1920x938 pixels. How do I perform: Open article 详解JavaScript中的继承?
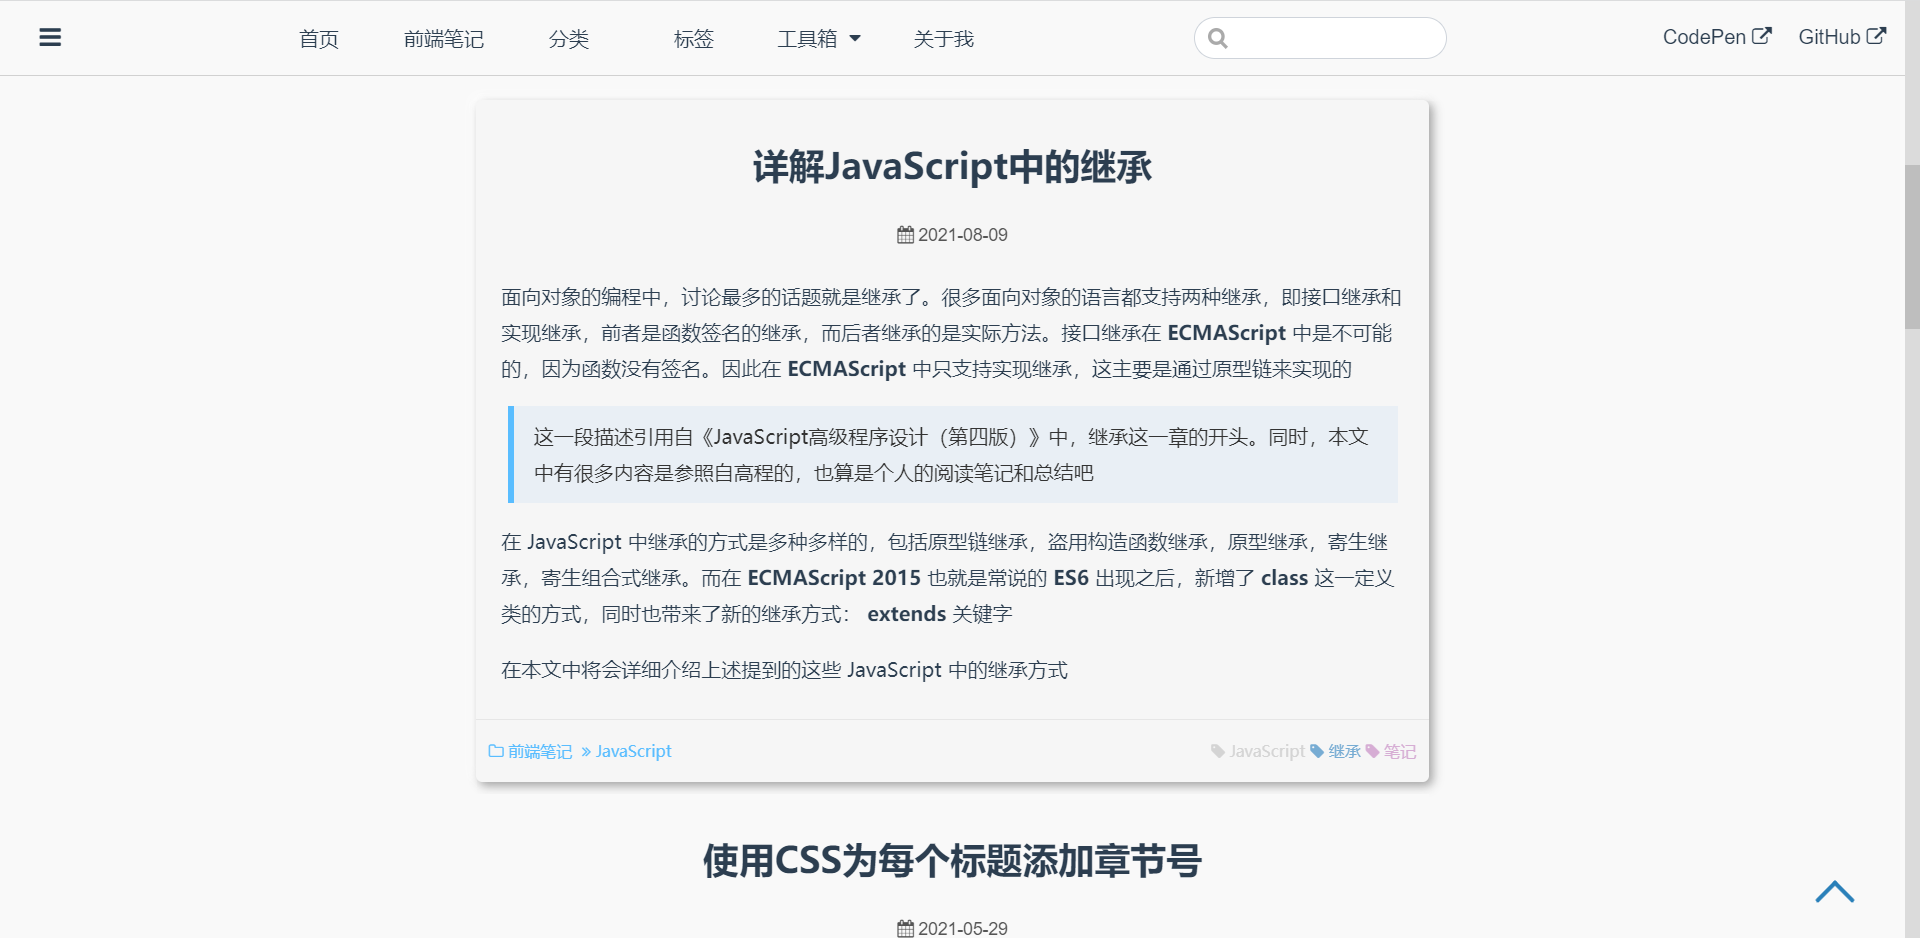coord(952,166)
